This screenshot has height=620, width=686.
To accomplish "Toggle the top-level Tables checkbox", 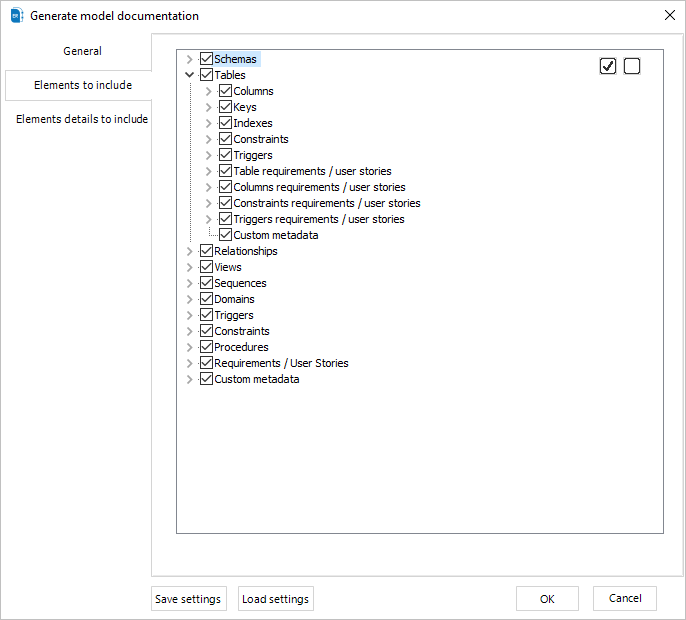I will point(206,75).
